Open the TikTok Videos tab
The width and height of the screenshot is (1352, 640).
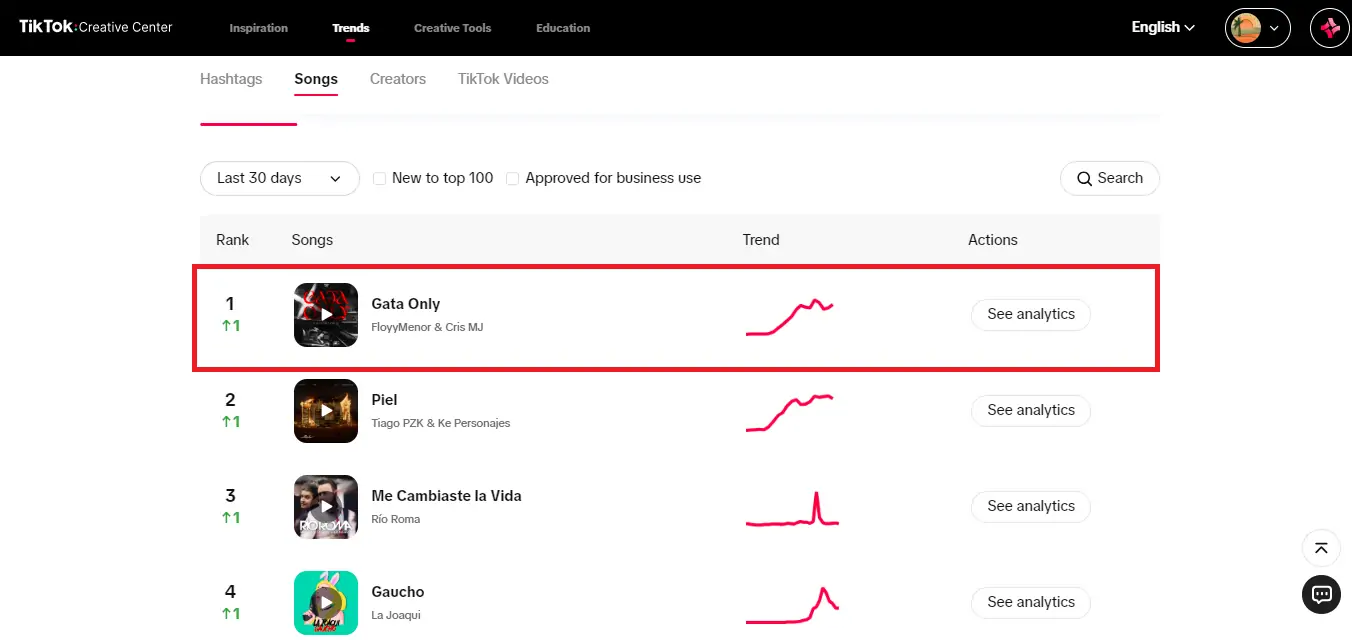[503, 79]
